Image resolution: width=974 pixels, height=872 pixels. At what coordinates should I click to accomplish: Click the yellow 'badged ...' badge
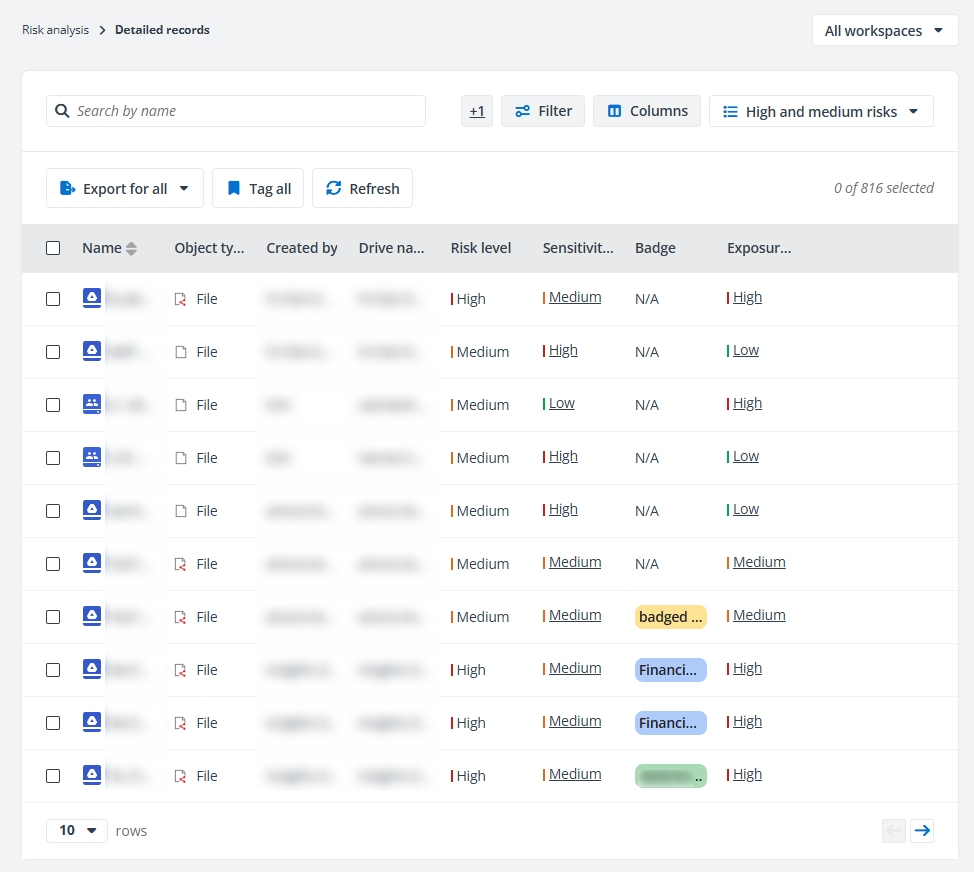[x=670, y=617]
